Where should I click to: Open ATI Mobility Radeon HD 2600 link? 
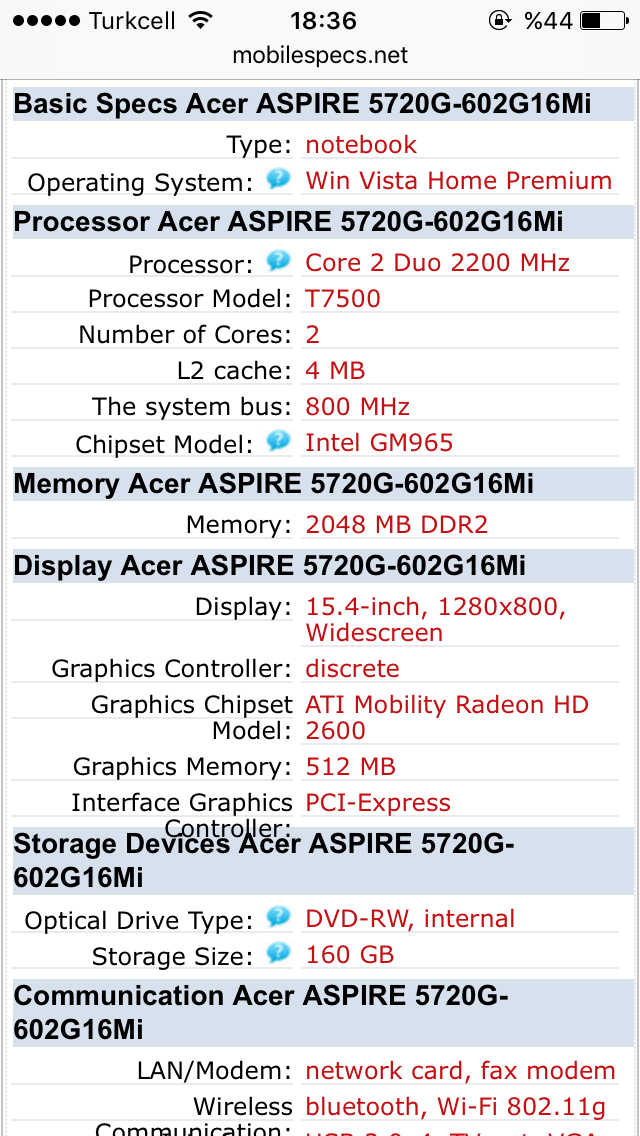[447, 717]
